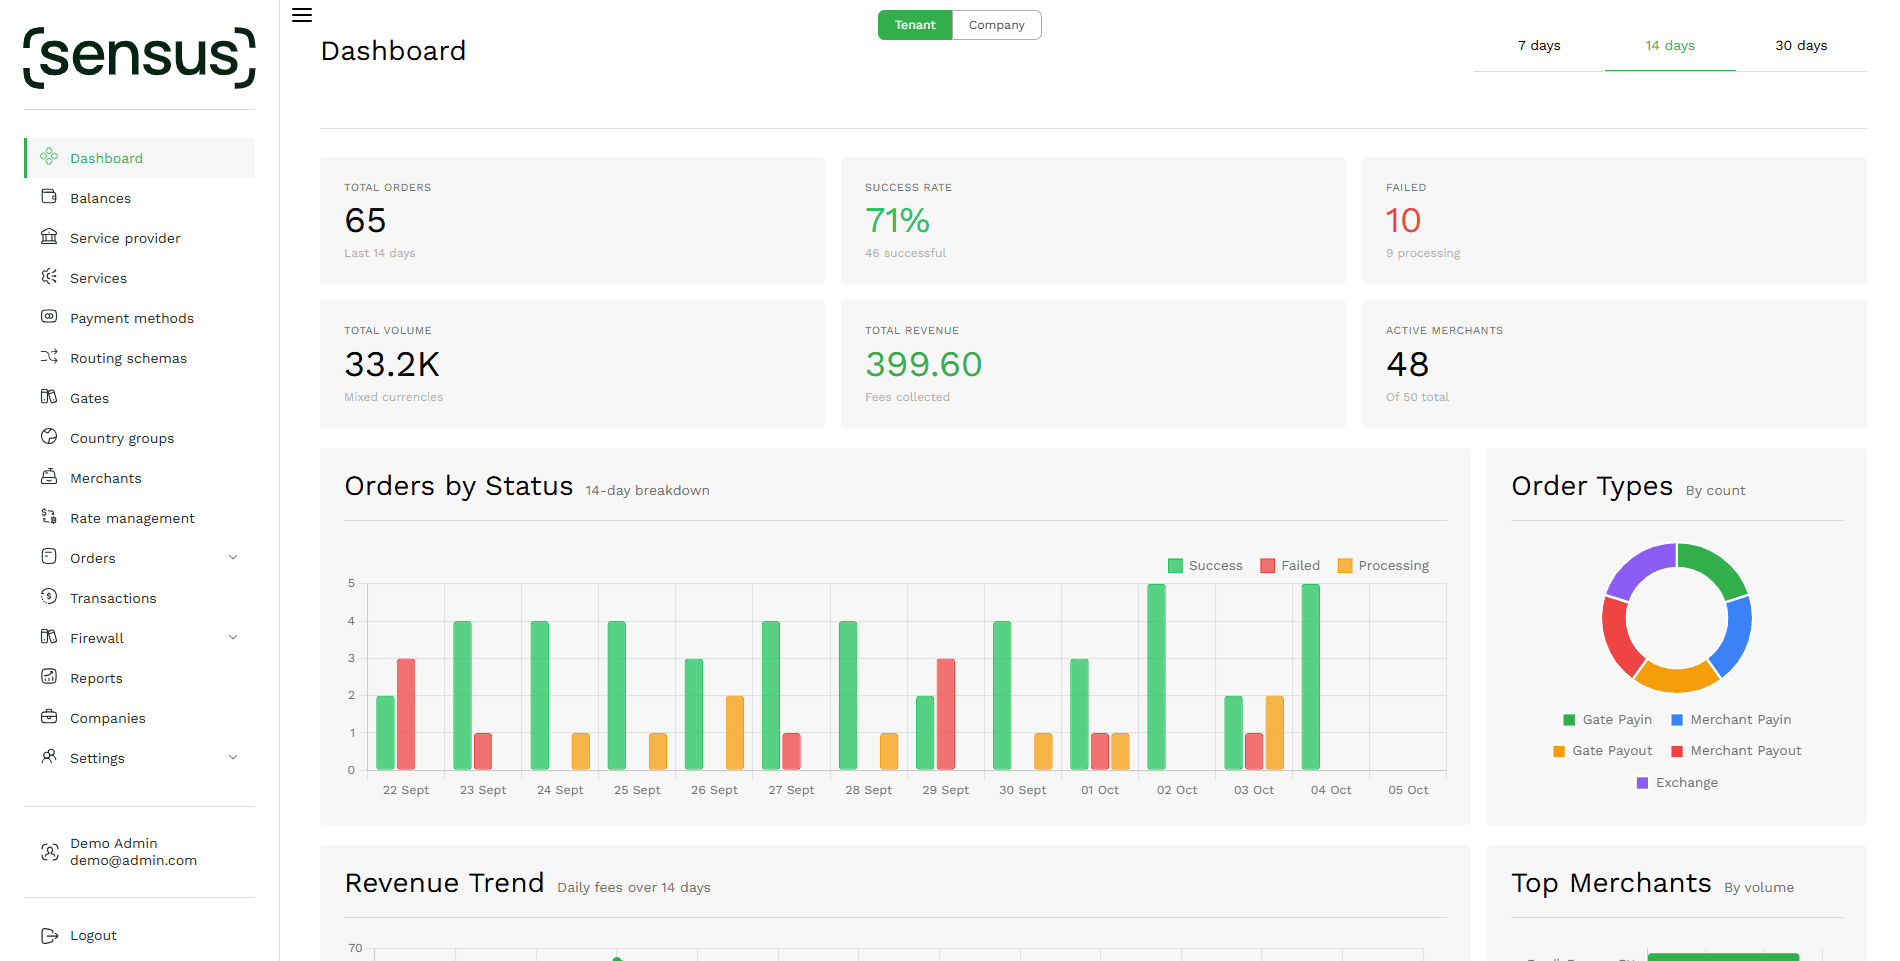Toggle Success series in chart legend

click(x=1205, y=566)
